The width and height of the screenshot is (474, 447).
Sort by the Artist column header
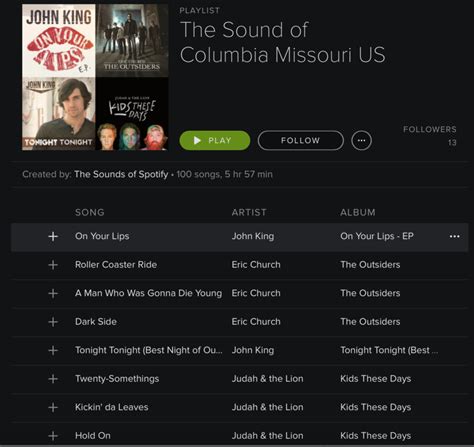click(249, 212)
